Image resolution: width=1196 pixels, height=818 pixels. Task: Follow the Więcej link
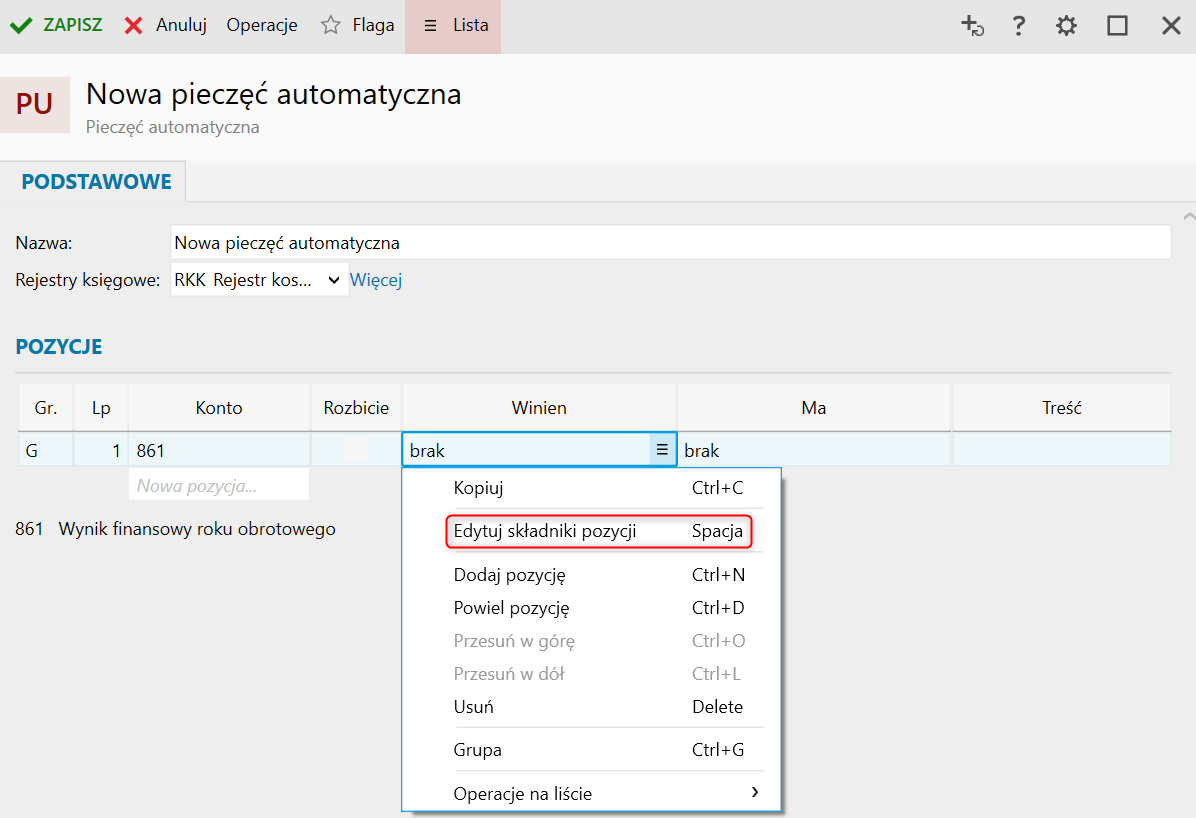376,280
